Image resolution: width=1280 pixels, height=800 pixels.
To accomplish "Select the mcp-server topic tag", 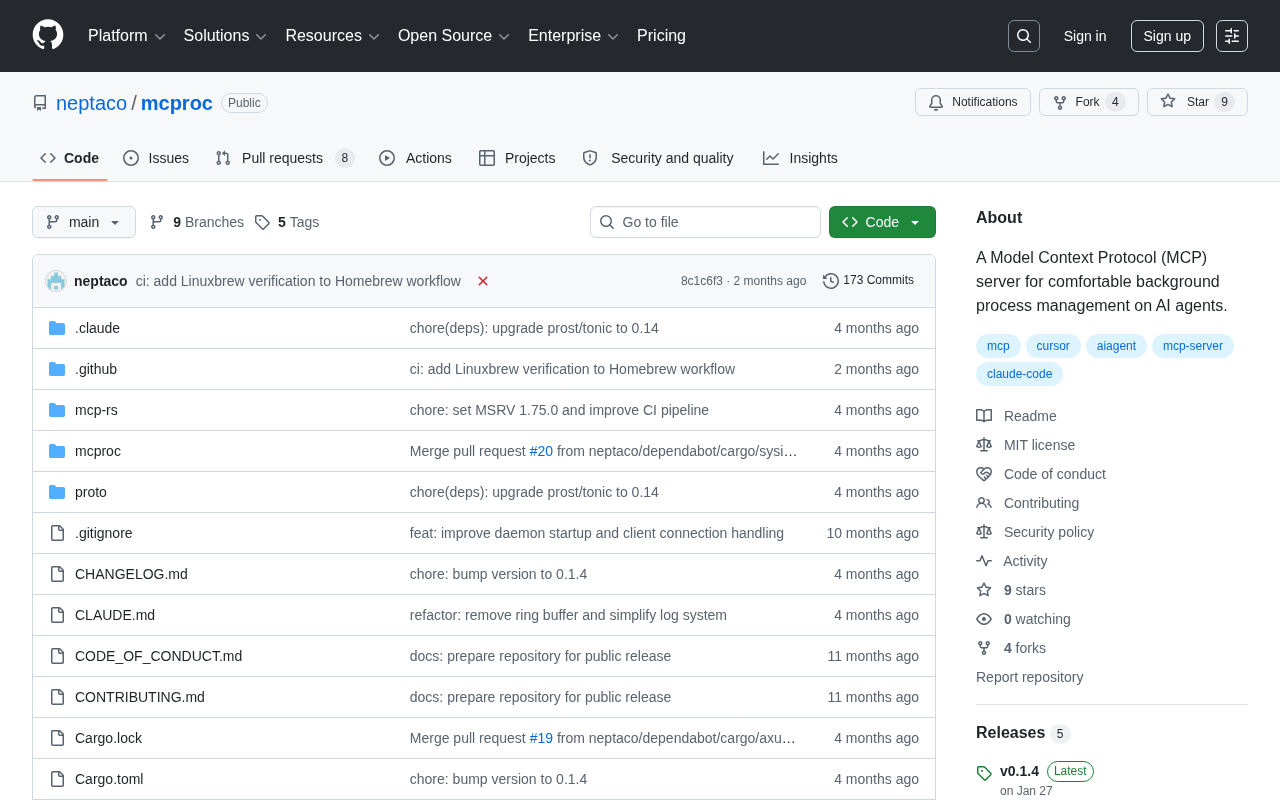I will point(1193,346).
